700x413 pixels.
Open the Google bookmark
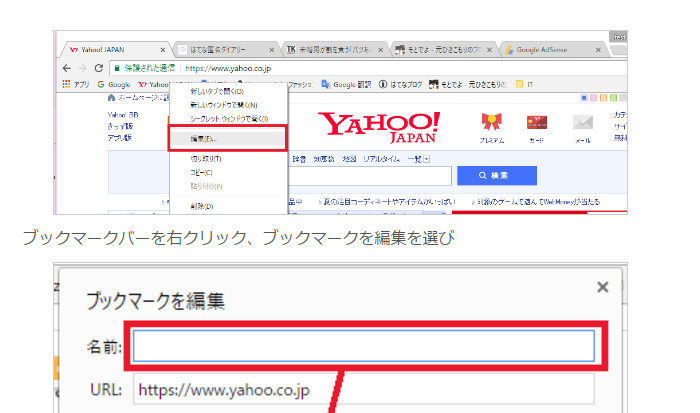pos(114,84)
